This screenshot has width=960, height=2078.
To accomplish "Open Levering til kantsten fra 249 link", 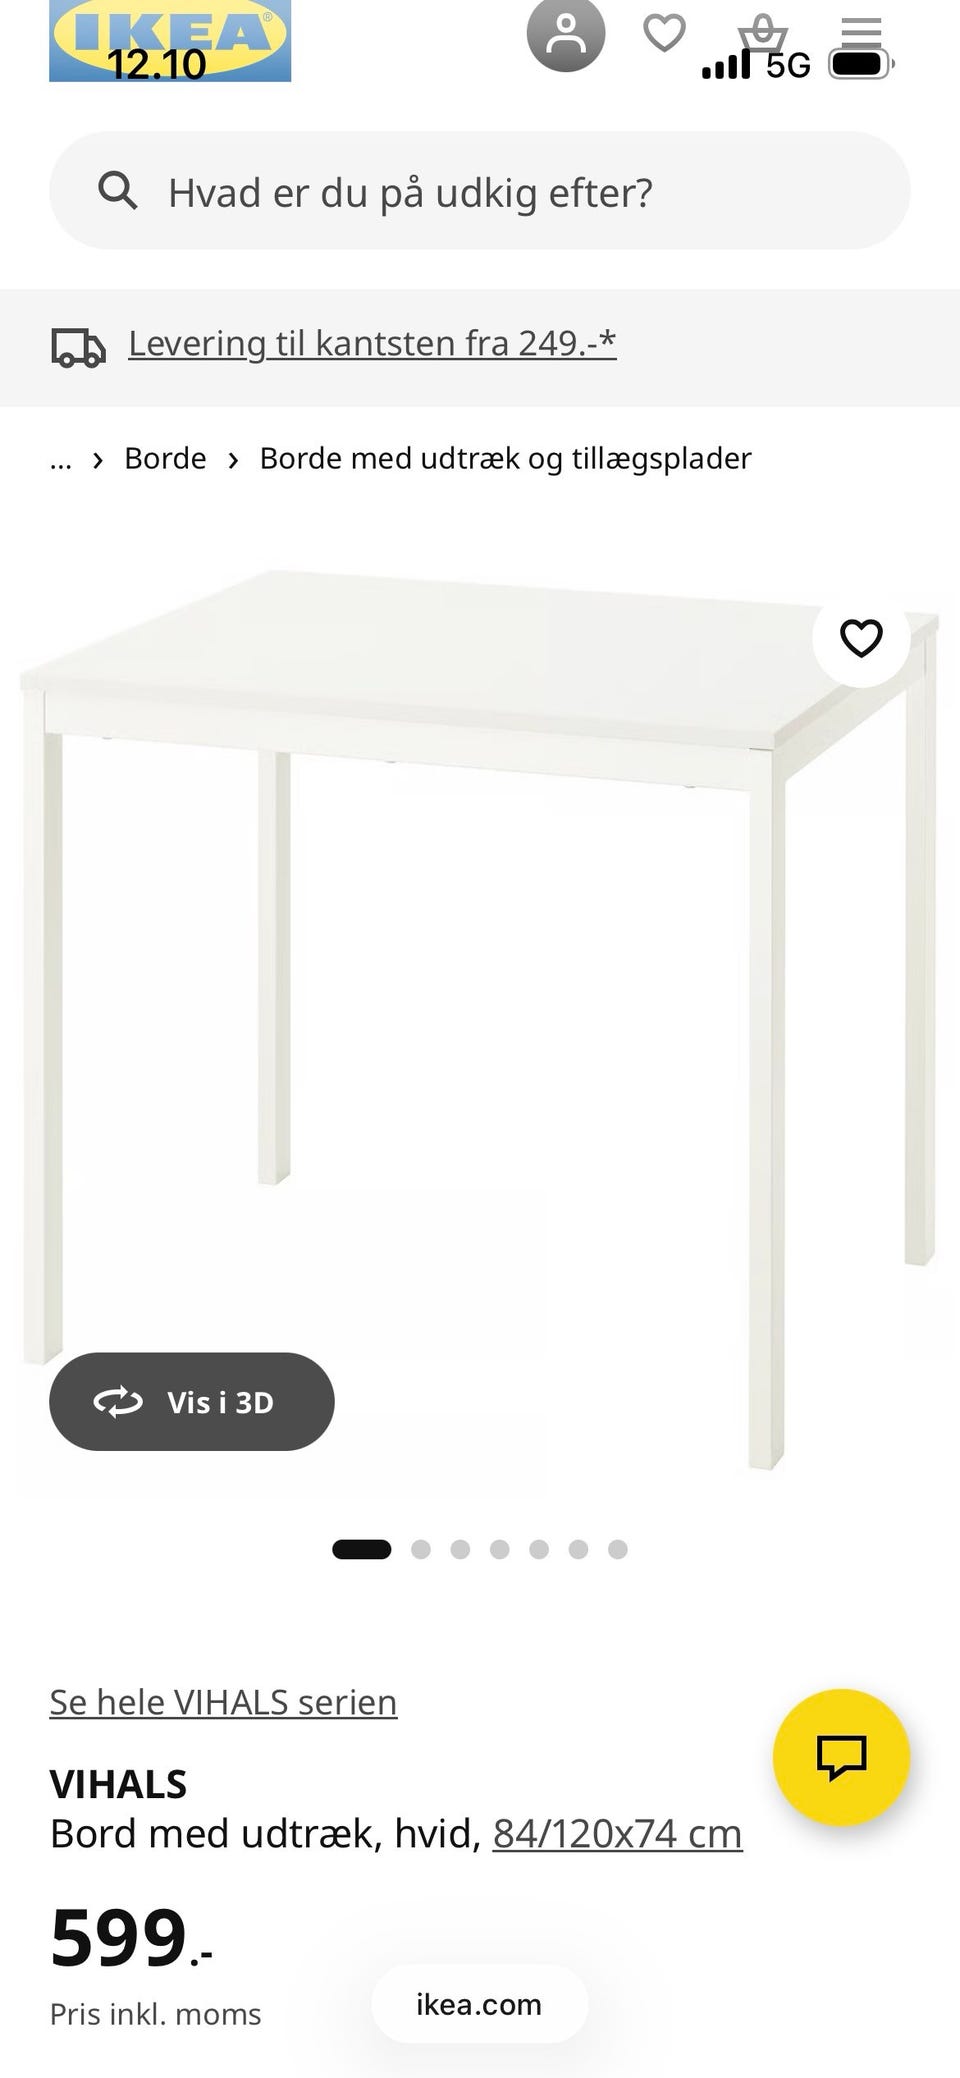I will (x=372, y=343).
